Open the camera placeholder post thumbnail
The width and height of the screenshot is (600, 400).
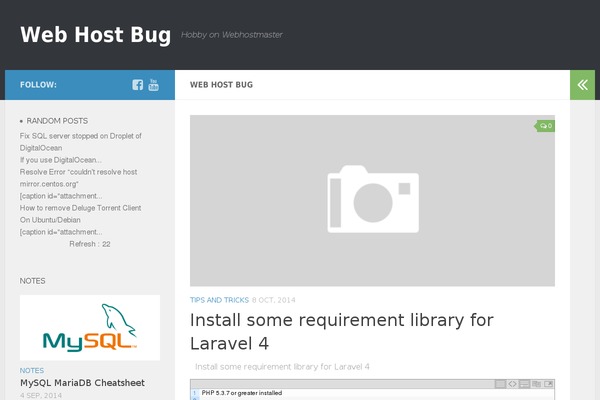click(372, 201)
